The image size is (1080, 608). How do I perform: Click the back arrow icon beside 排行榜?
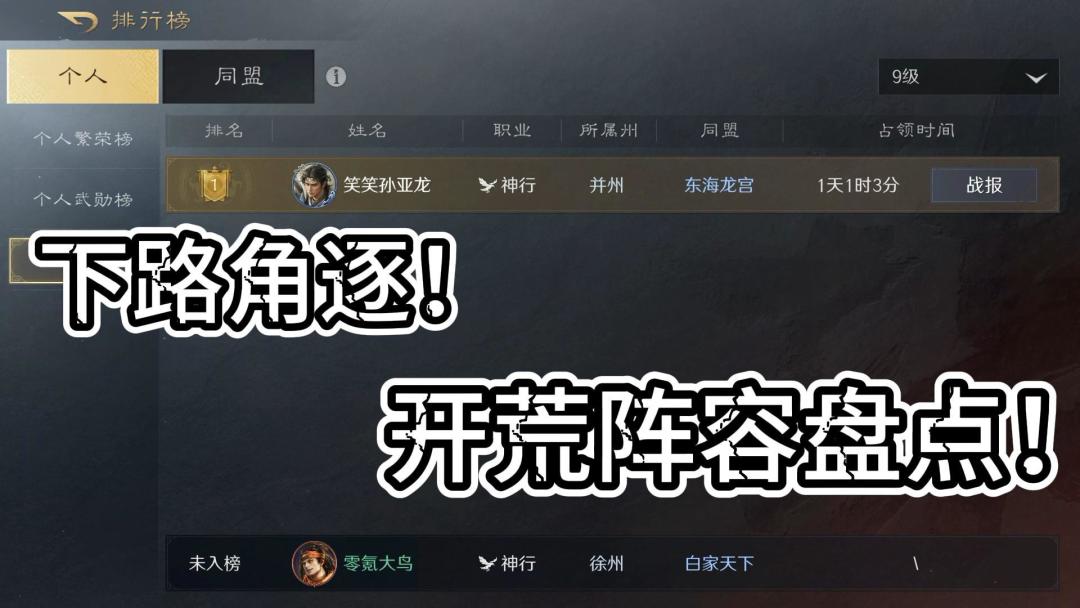click(x=77, y=21)
